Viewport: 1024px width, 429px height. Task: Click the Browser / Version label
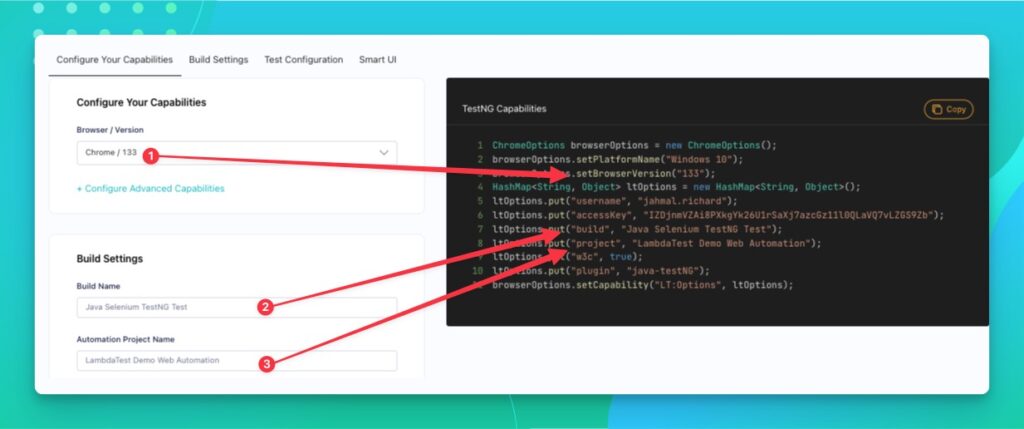(x=110, y=130)
